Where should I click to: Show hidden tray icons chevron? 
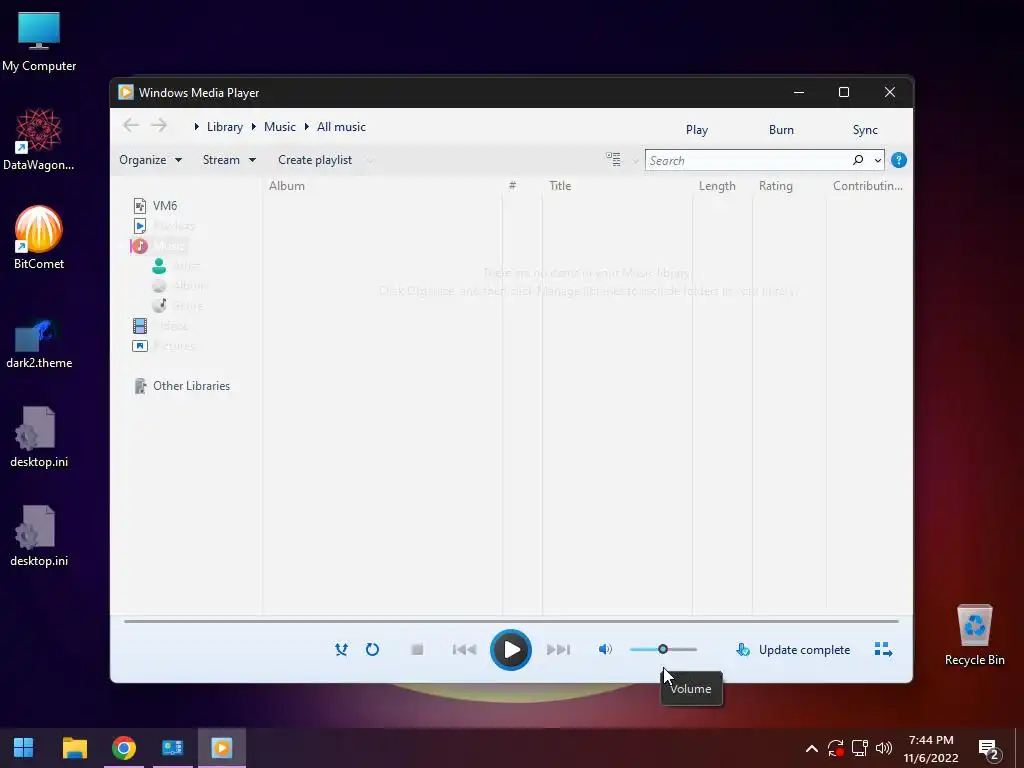click(x=812, y=748)
